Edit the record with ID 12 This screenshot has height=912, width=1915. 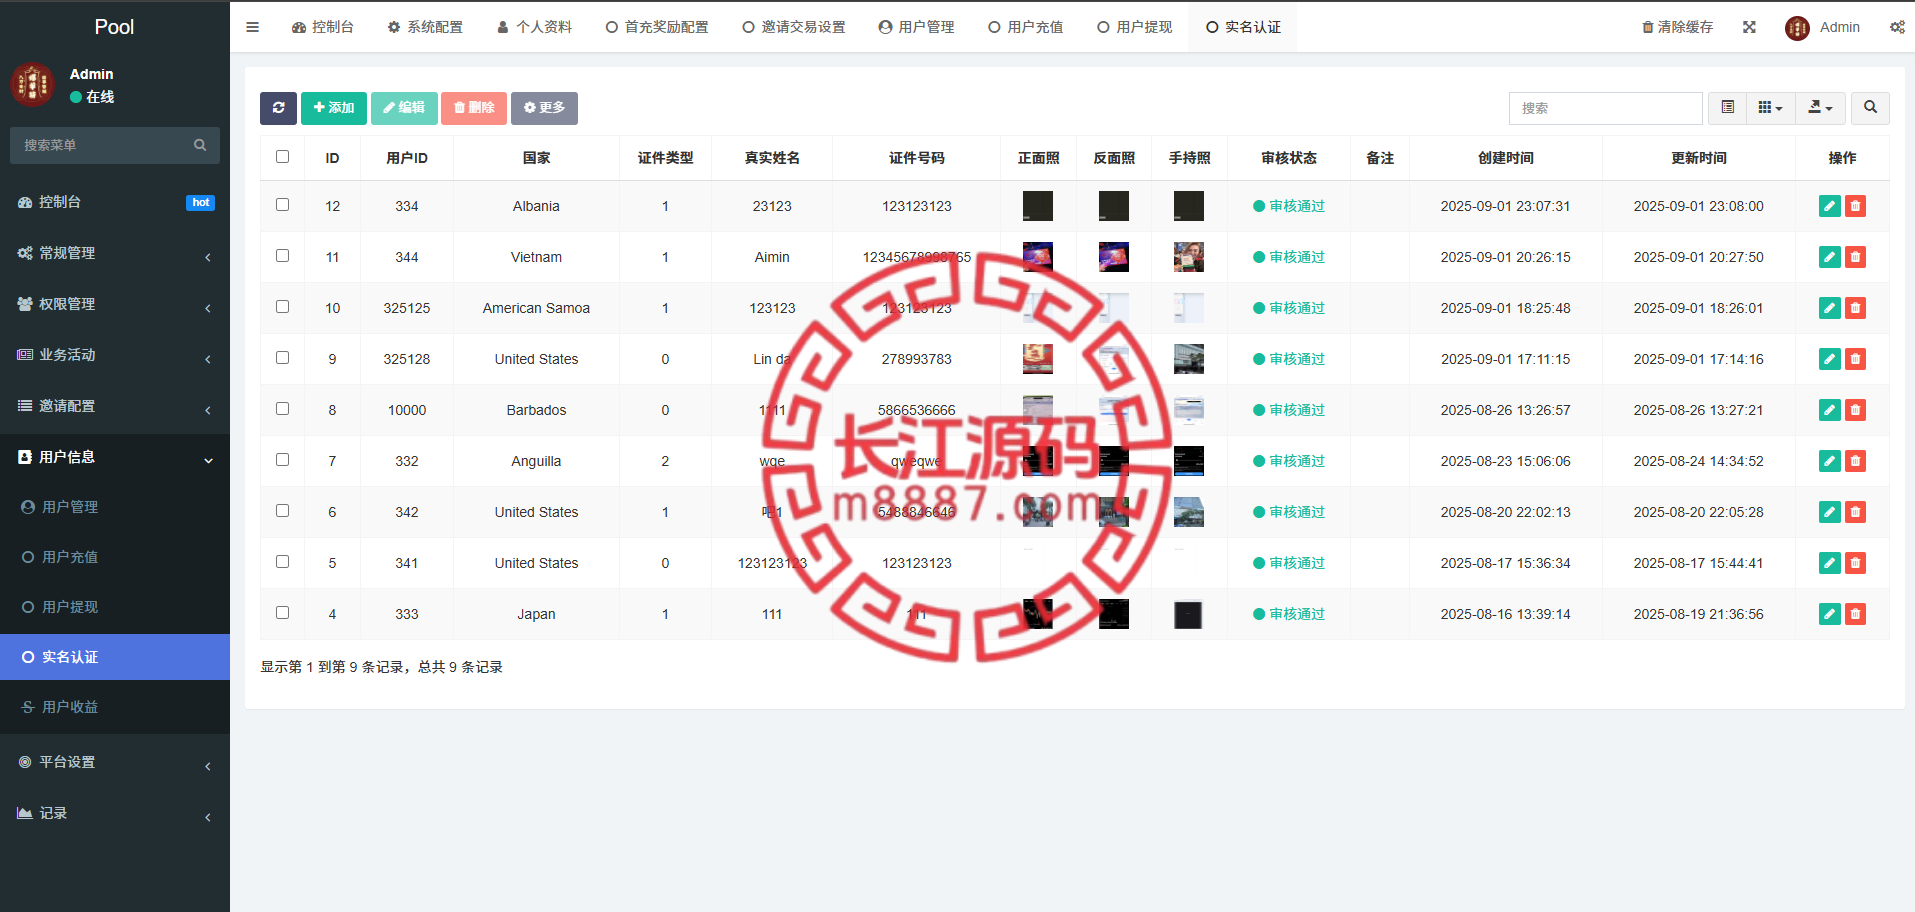[1830, 206]
